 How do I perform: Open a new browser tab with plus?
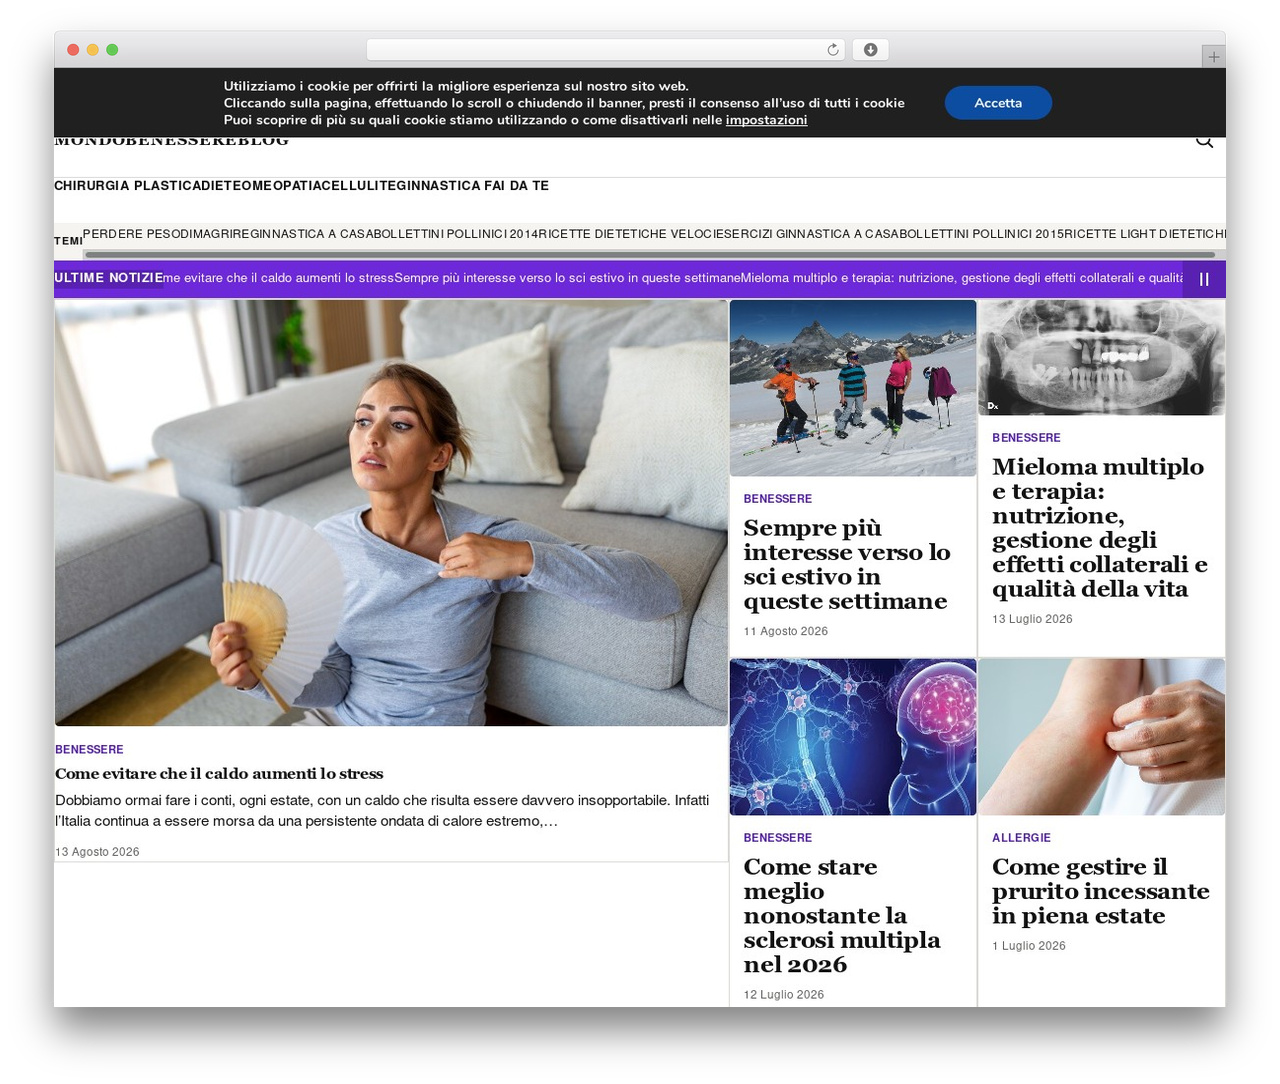pos(1213,57)
